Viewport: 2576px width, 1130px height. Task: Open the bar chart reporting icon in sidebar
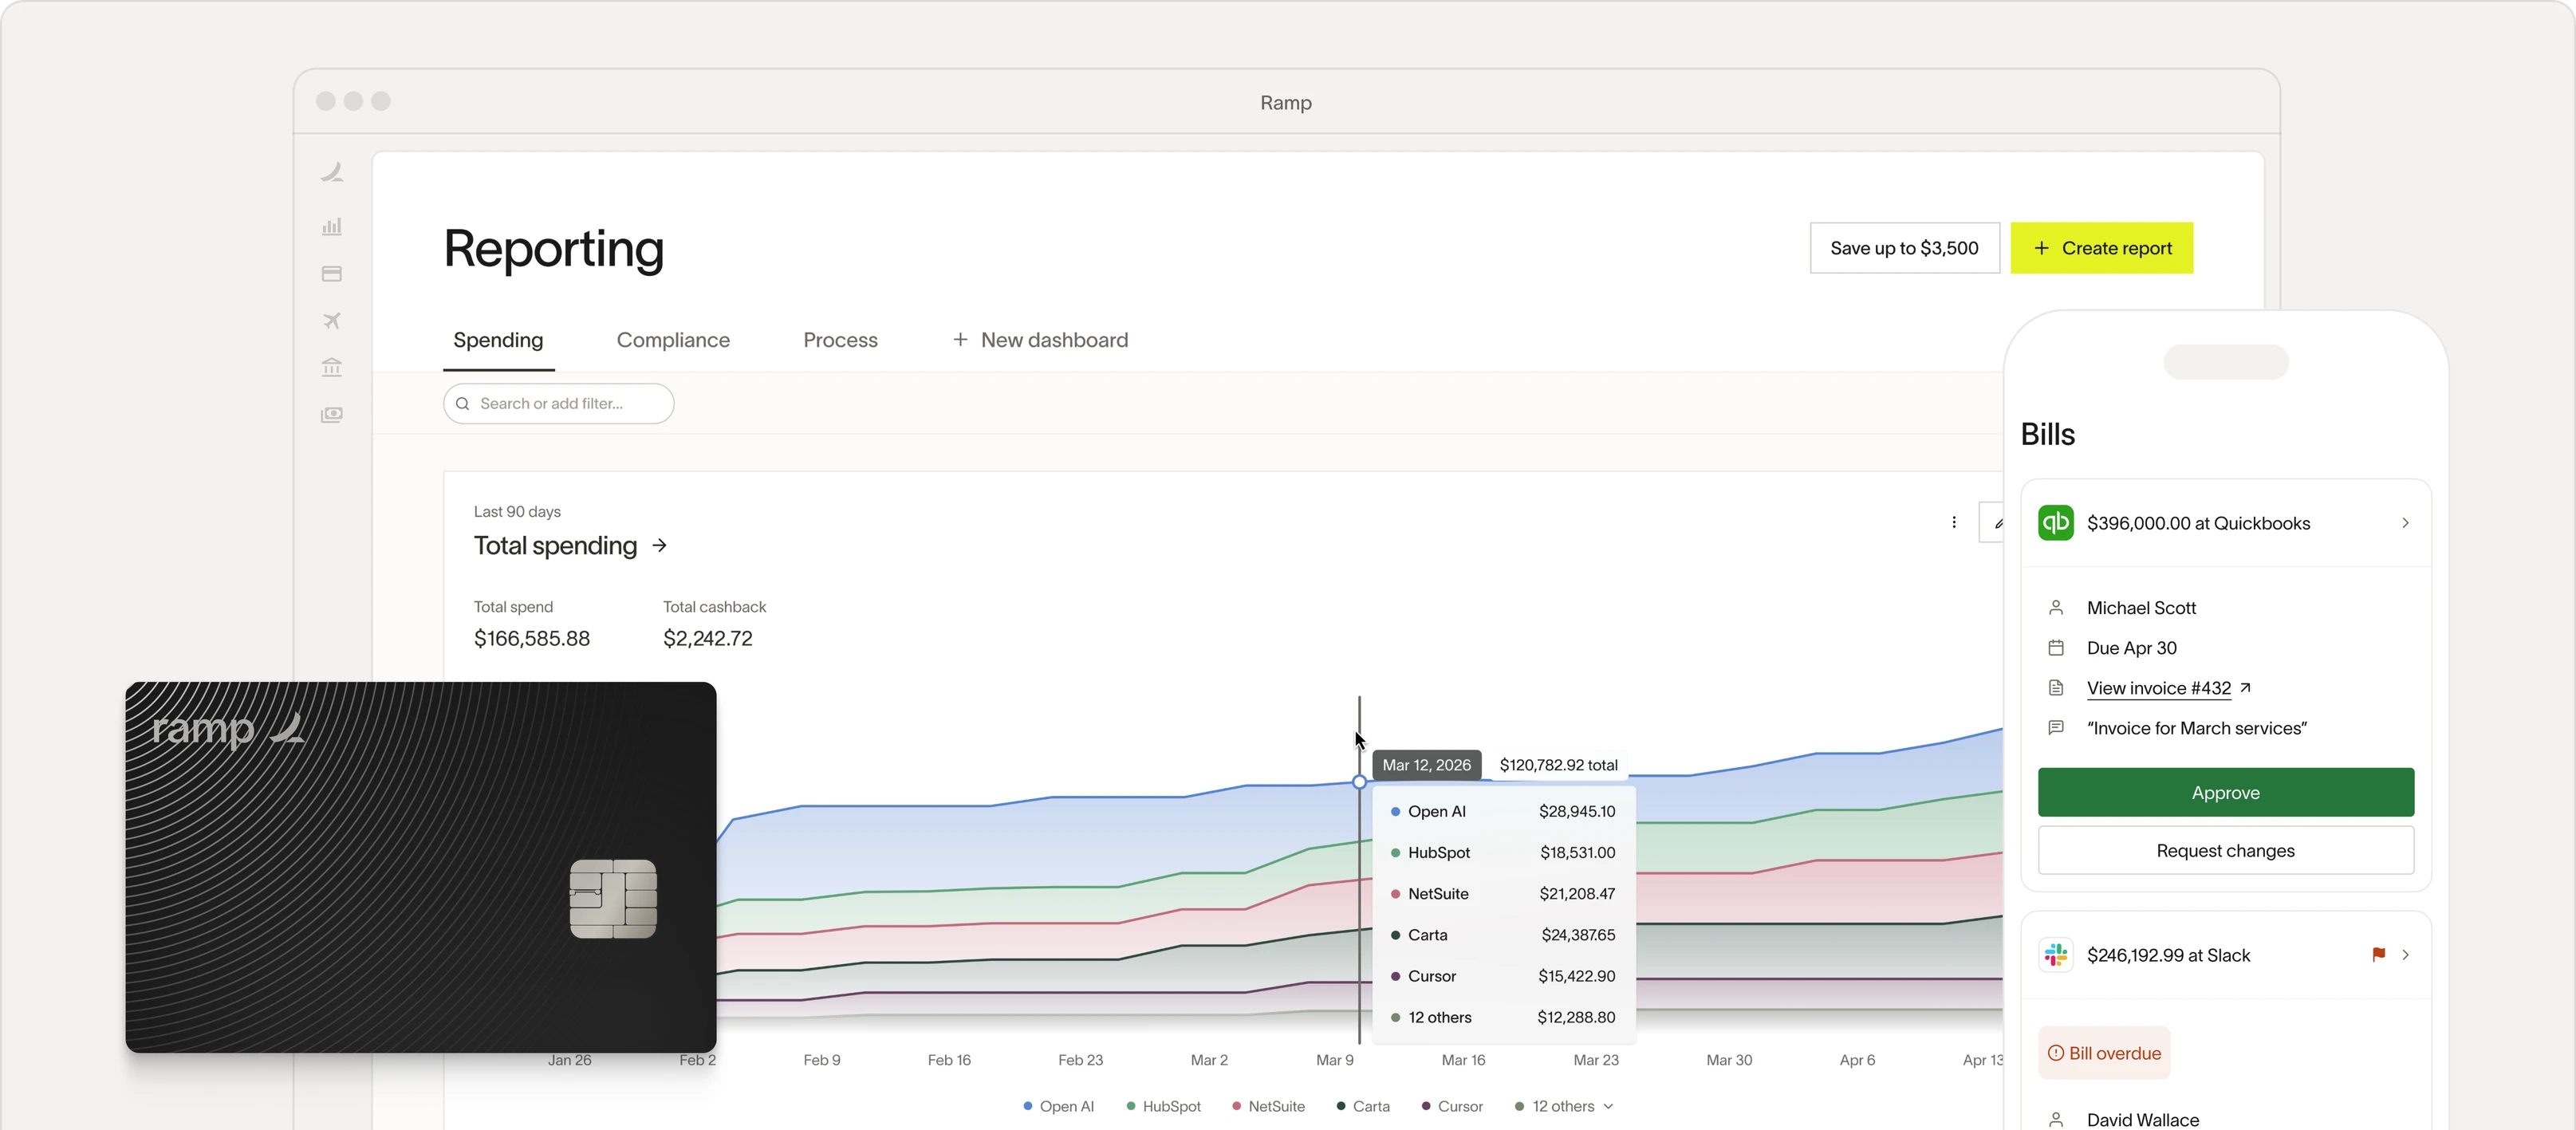pyautogui.click(x=332, y=226)
